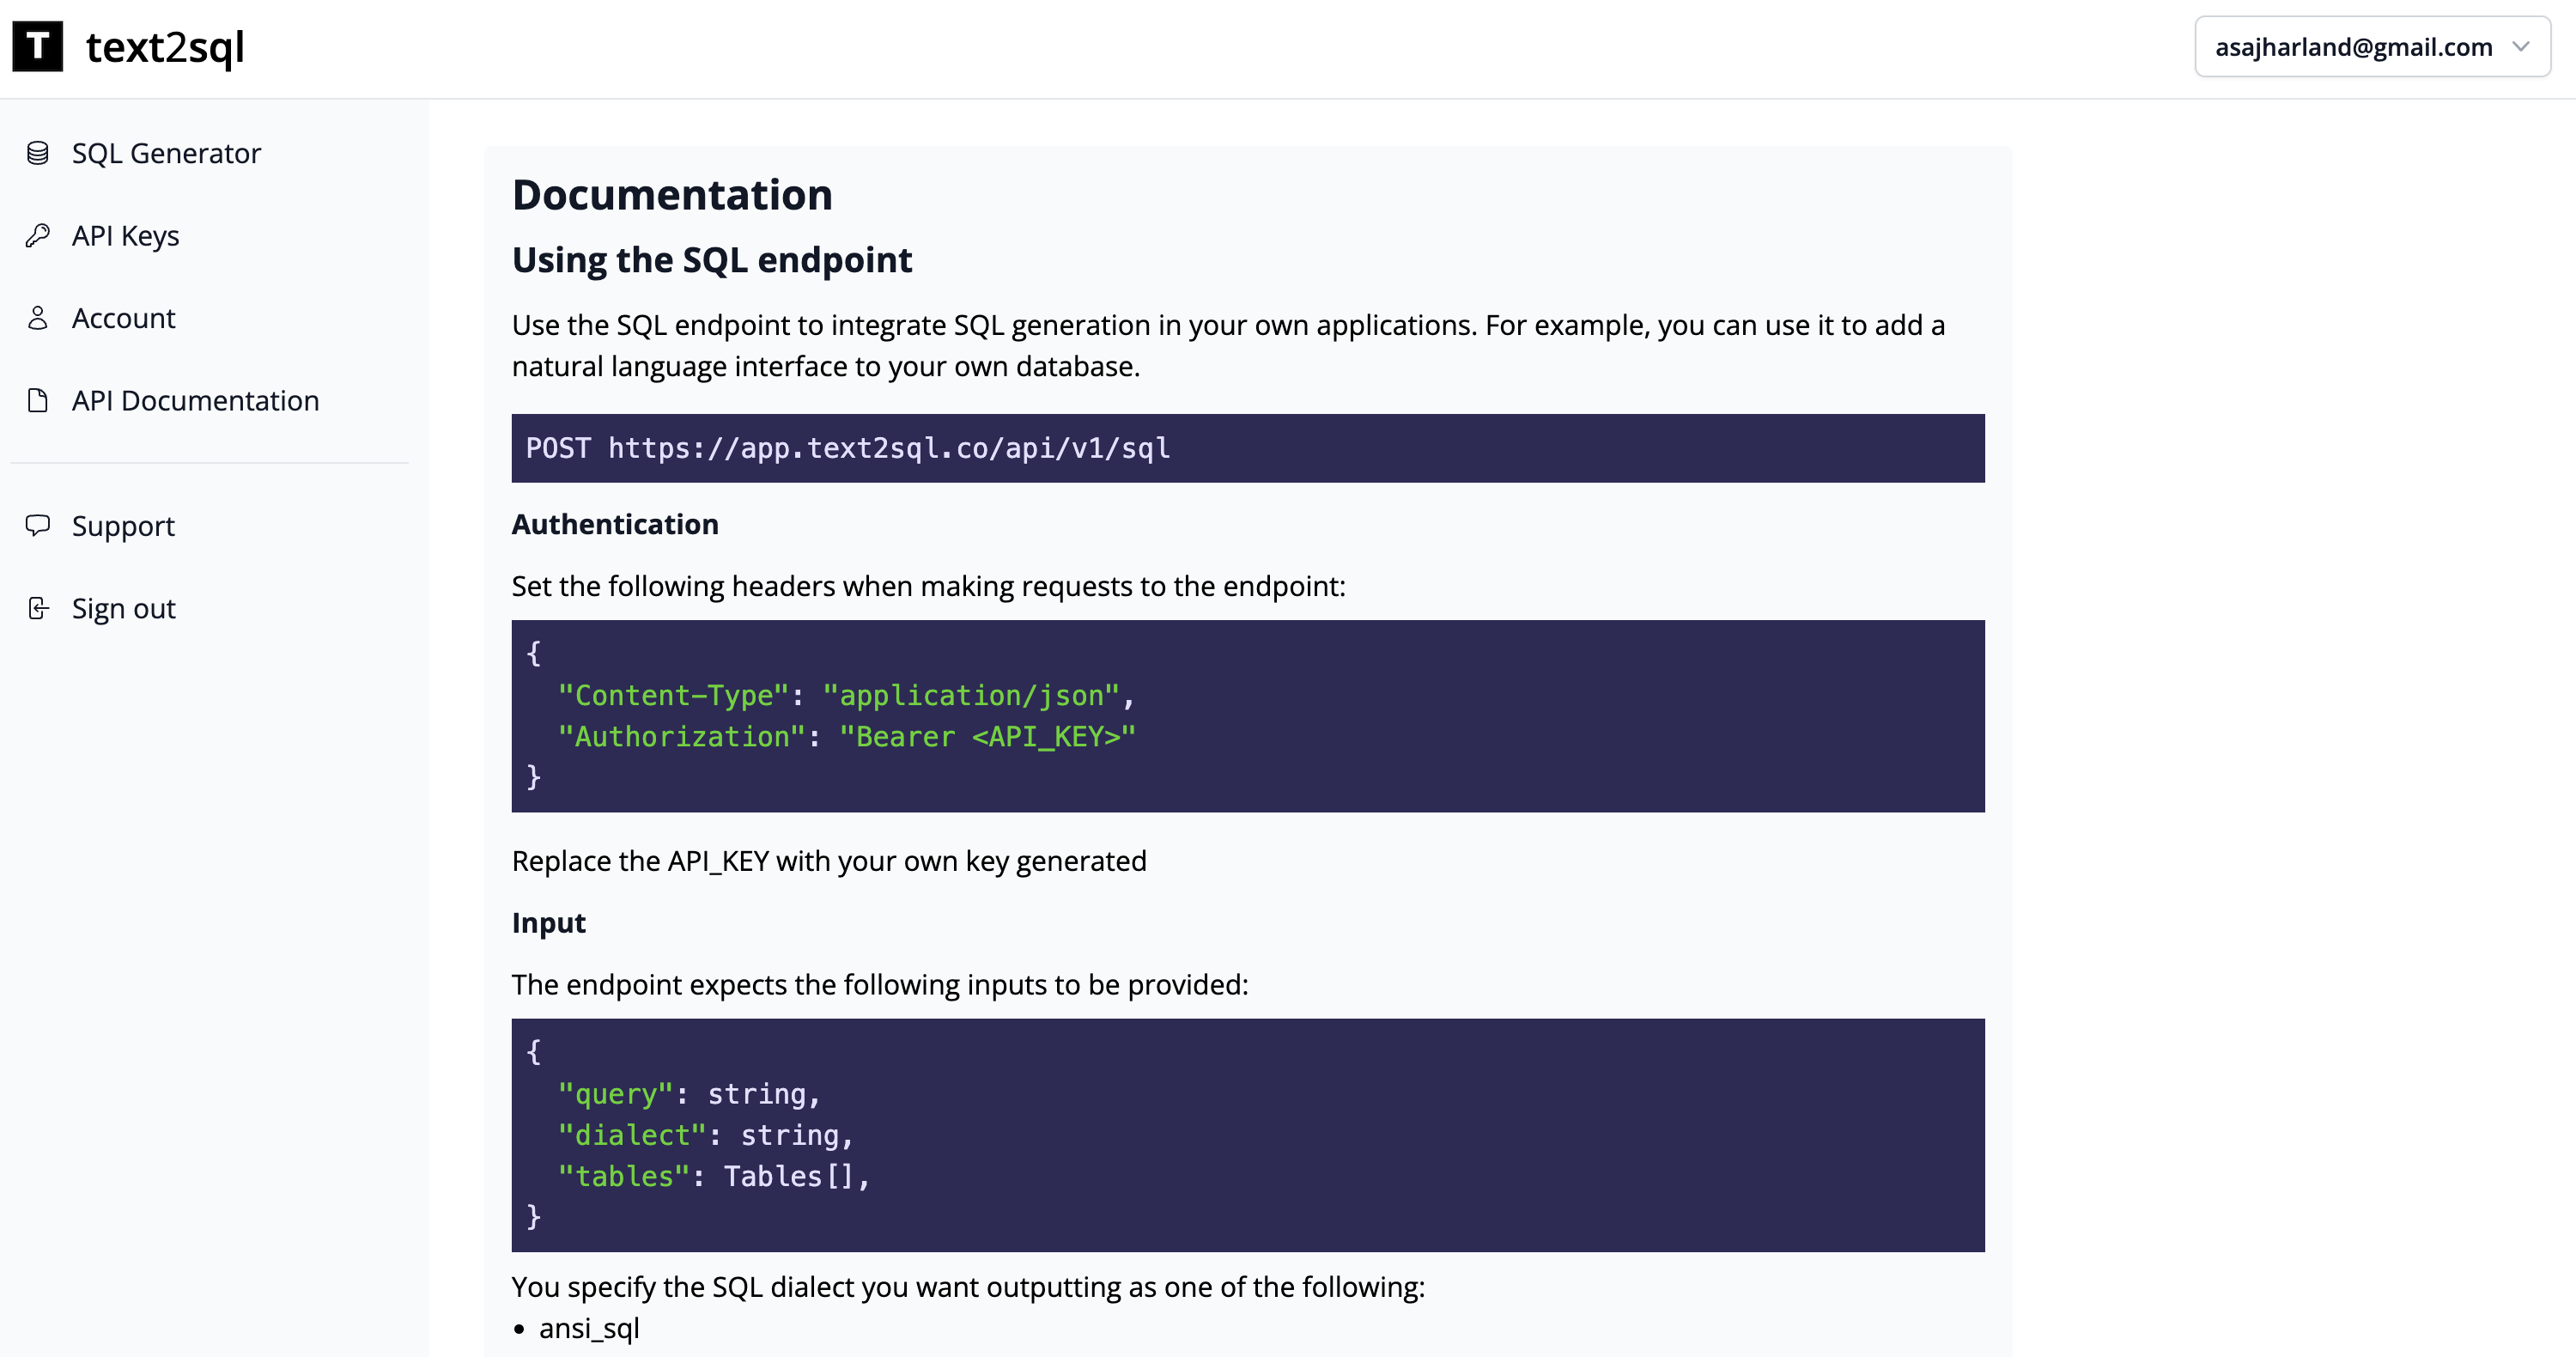The image size is (2576, 1357).
Task: Click the POST endpoint URL code block
Action: pos(1247,448)
